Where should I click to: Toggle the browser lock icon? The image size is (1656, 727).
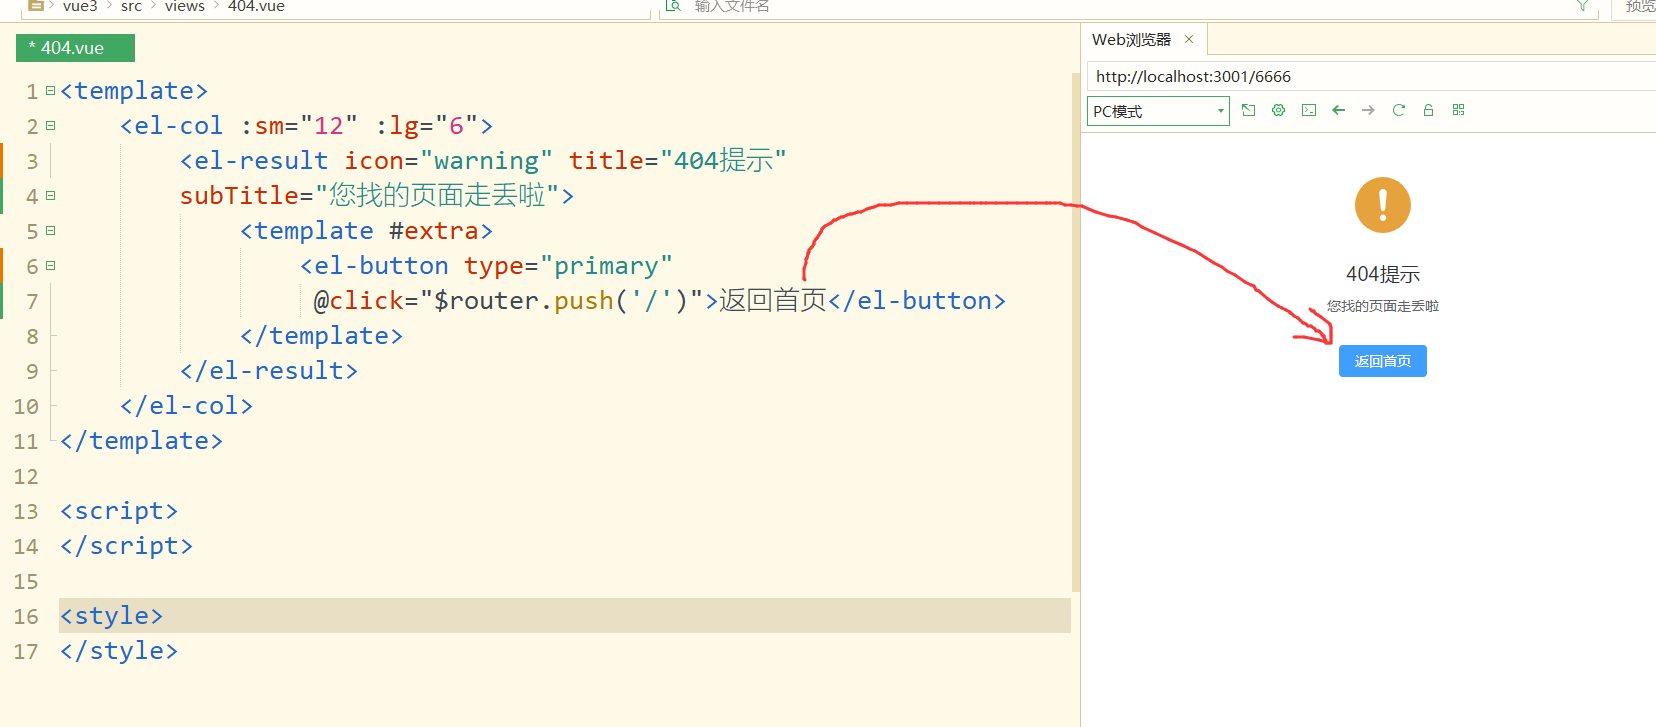1428,110
